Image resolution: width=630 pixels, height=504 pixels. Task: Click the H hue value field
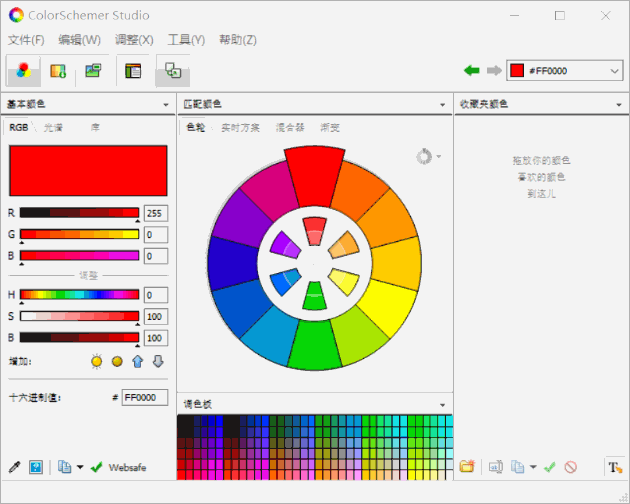[156, 295]
